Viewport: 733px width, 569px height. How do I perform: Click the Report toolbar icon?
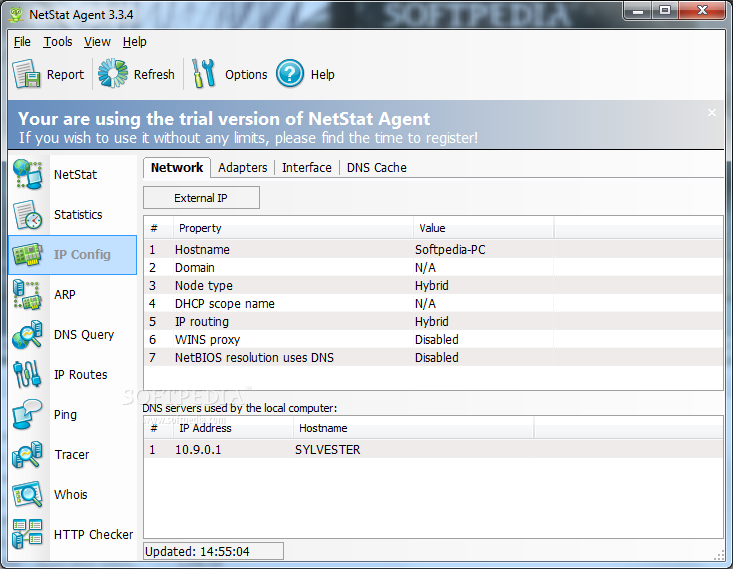[x=26, y=73]
